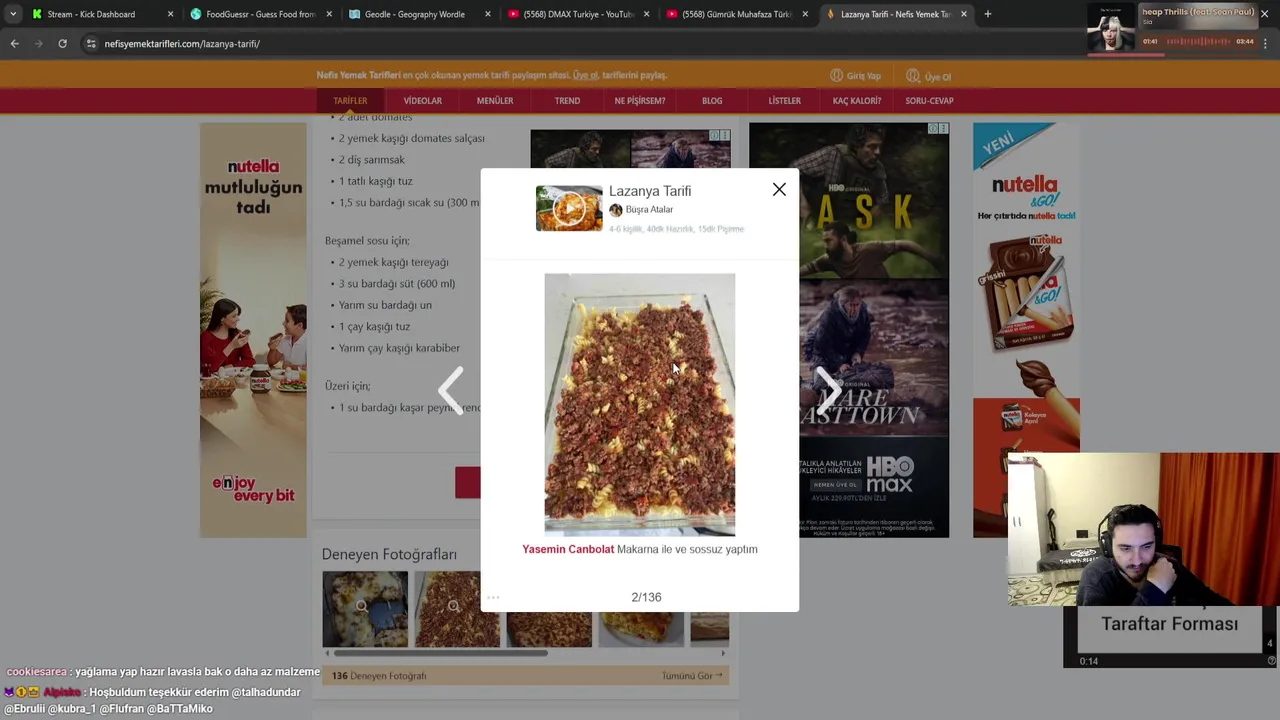This screenshot has height=720, width=1280.
Task: Open KAÇ KALORİ? menu
Action: coord(857,100)
